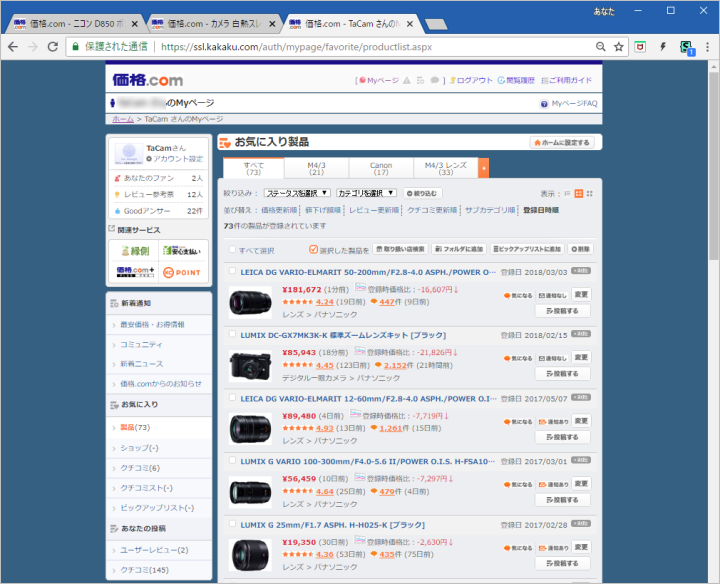Click the speech bubble icon in header
The image size is (720, 584).
tap(434, 80)
